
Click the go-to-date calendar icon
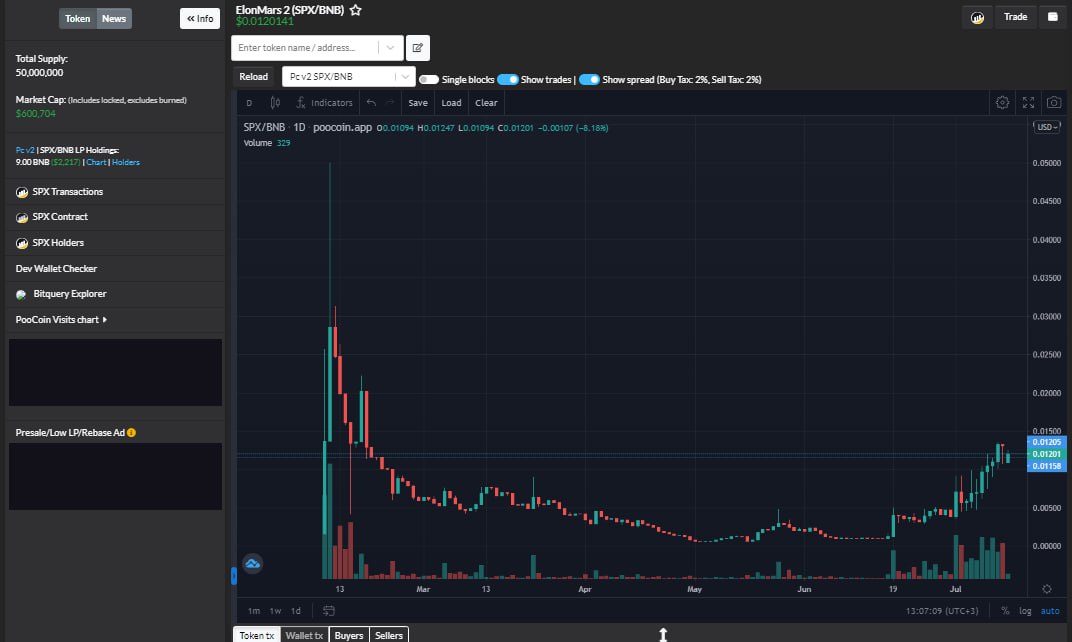[329, 610]
